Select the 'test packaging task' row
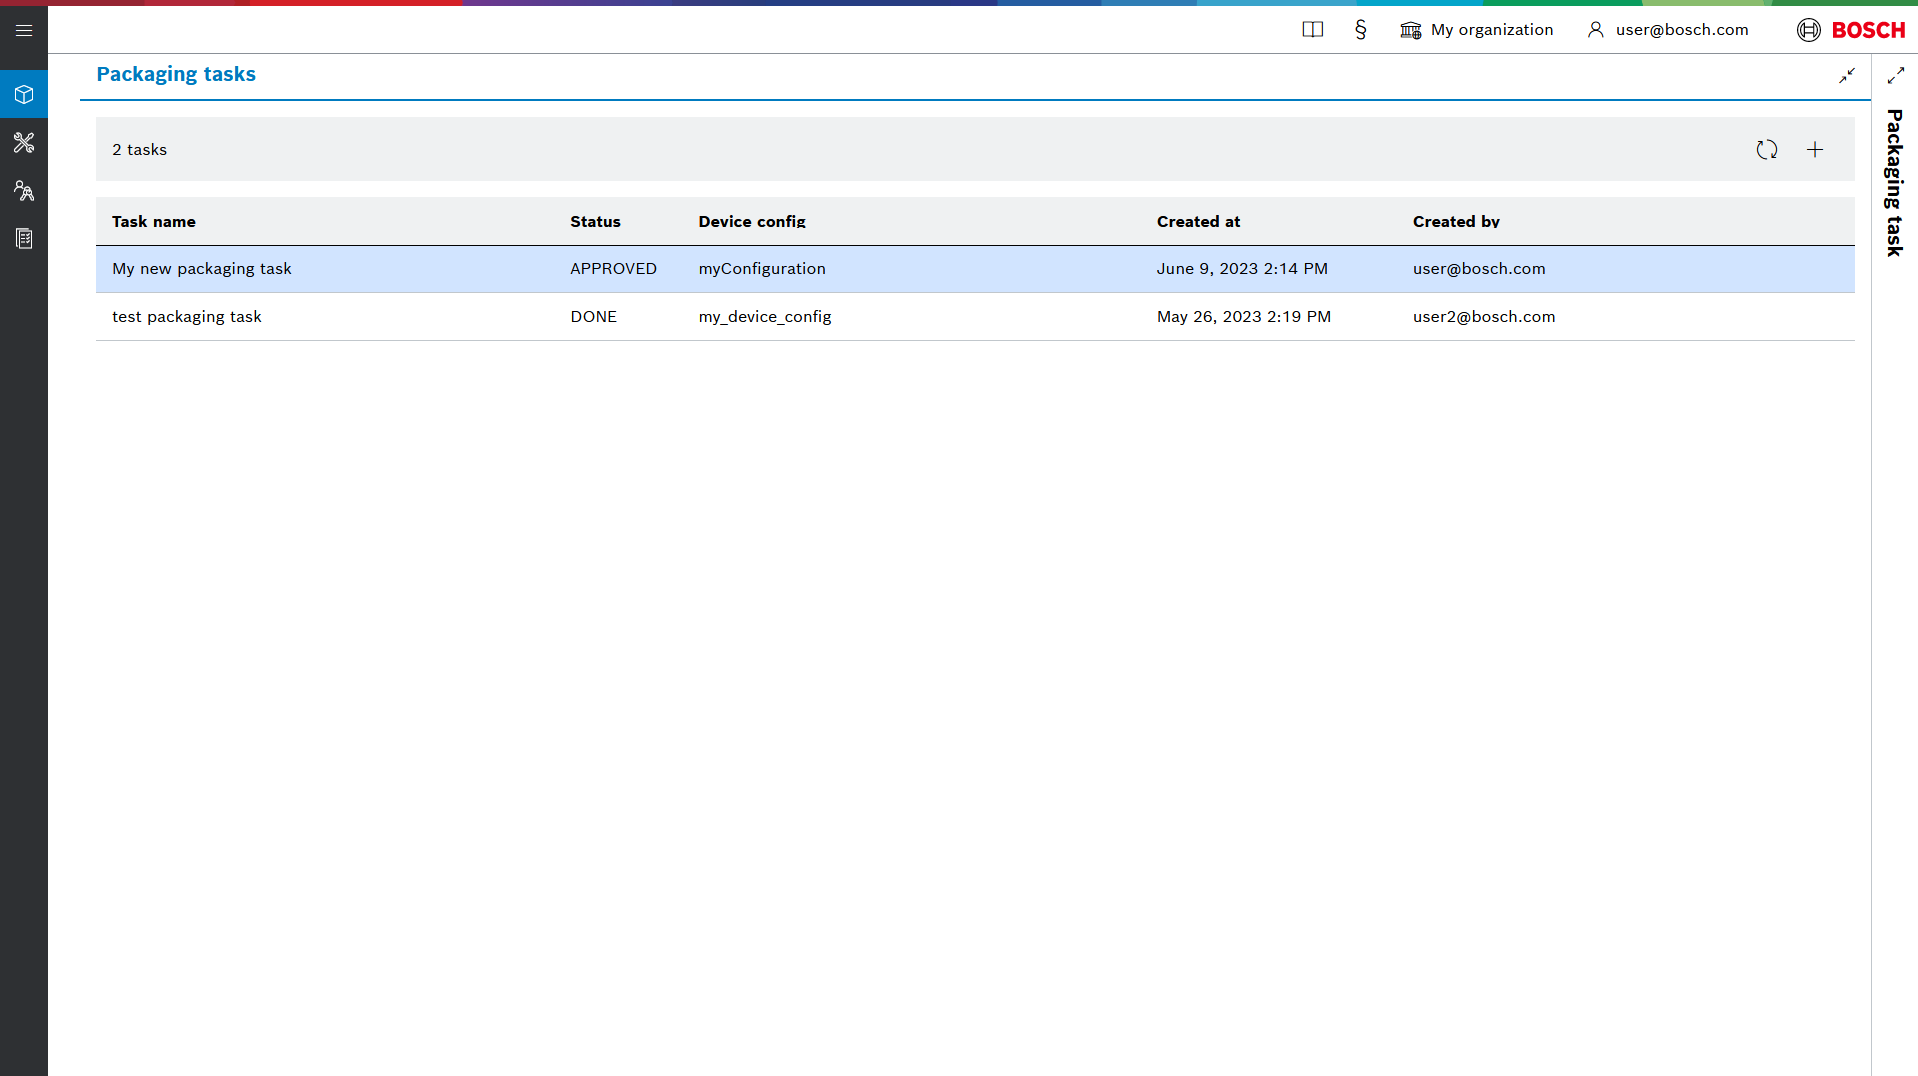 pyautogui.click(x=187, y=317)
